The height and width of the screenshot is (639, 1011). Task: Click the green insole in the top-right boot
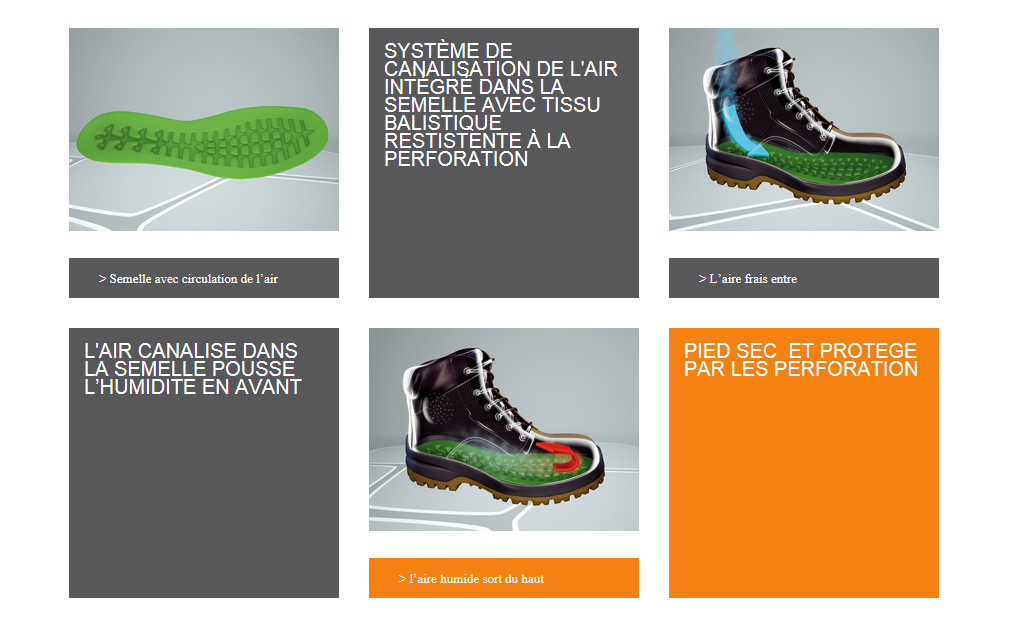pyautogui.click(x=810, y=162)
